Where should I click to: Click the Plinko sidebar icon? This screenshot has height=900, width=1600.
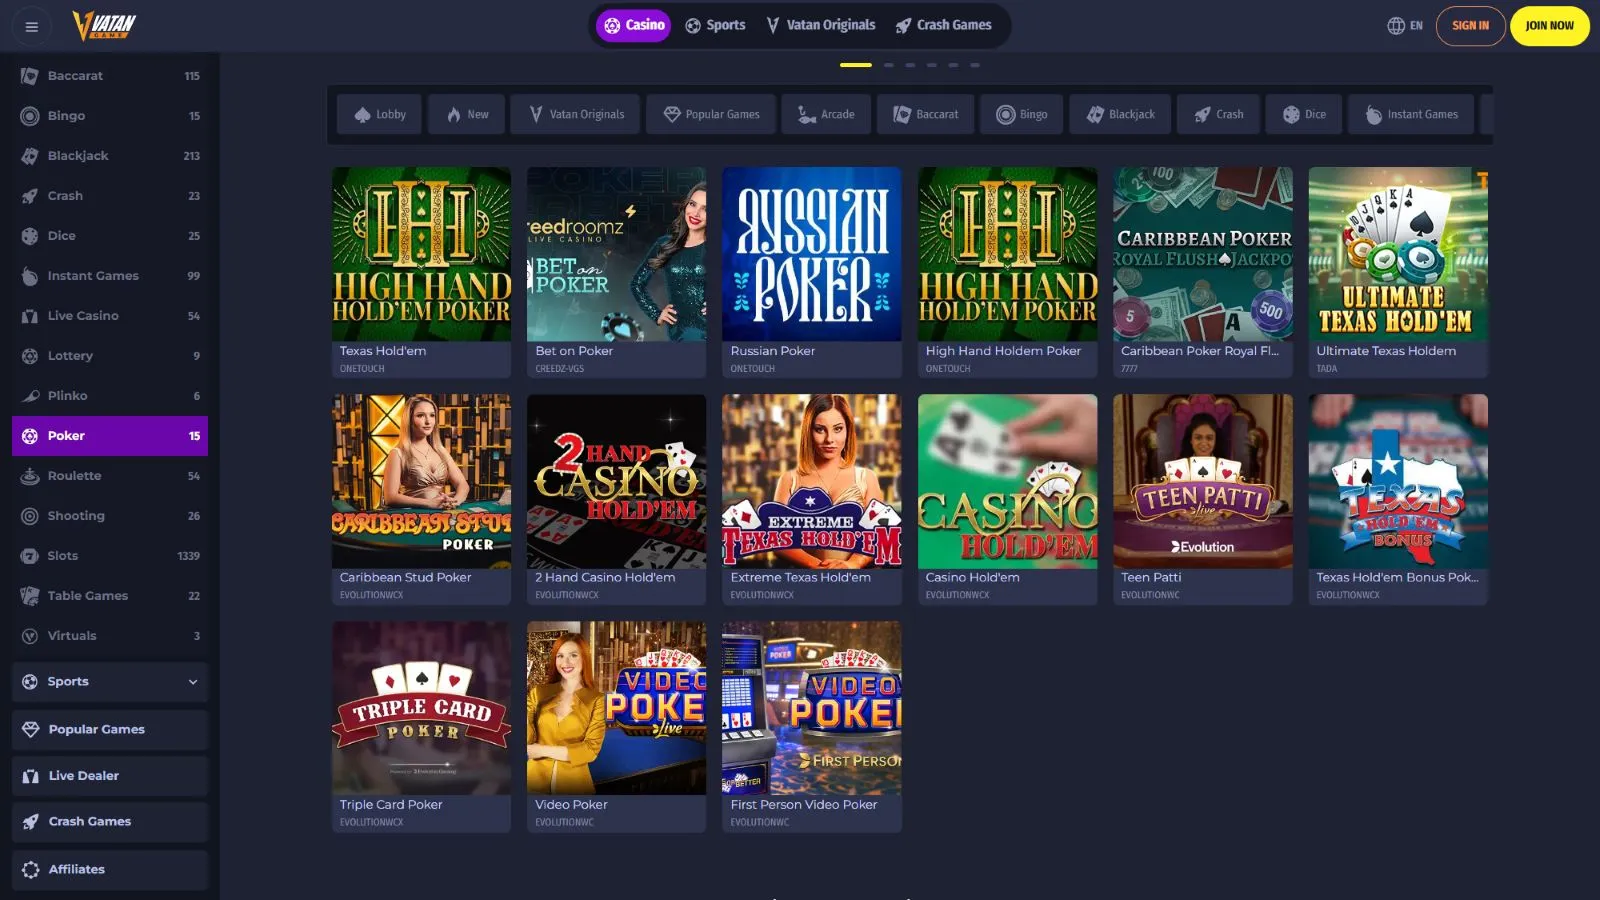[30, 396]
